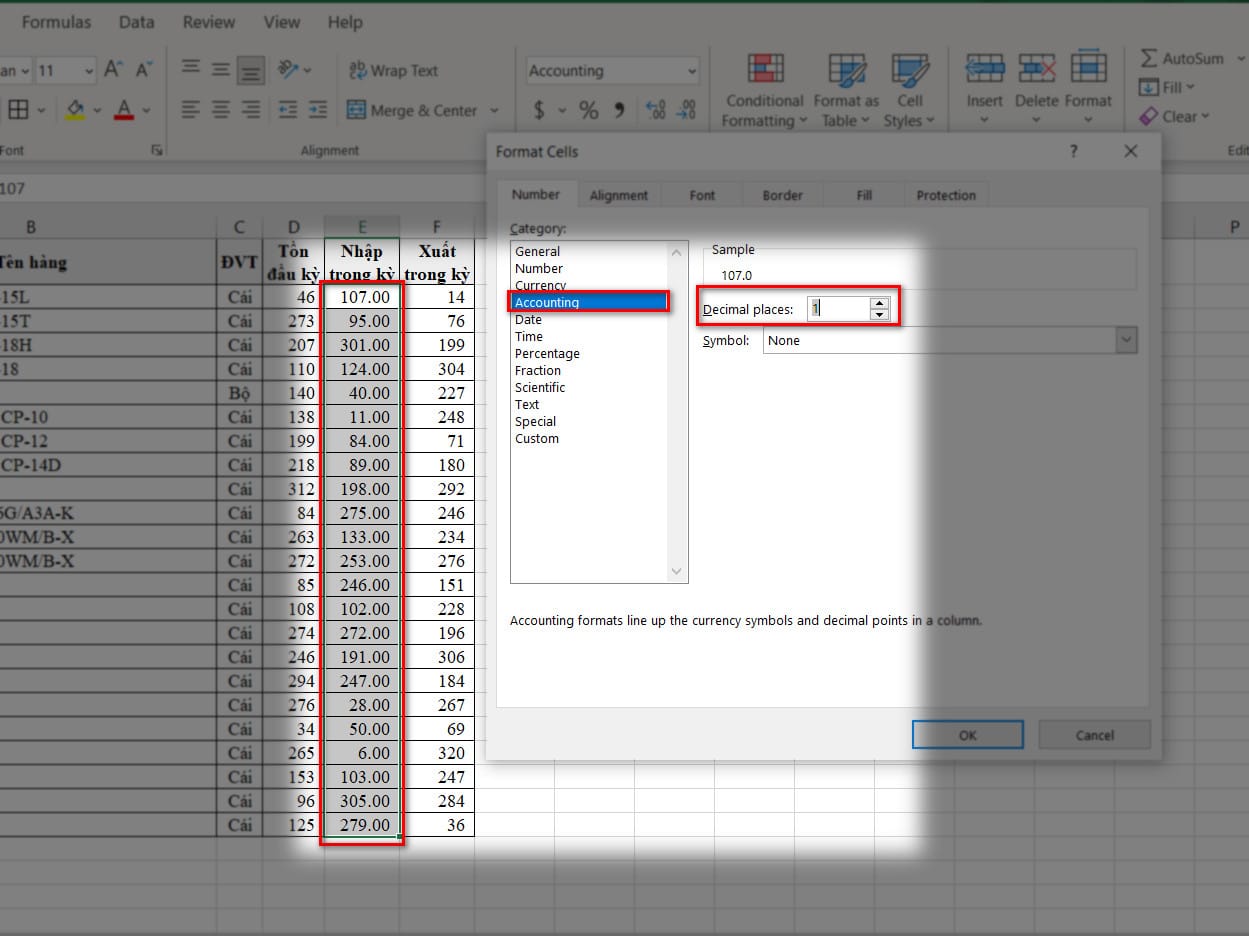The width and height of the screenshot is (1249, 936).
Task: Click the Help question mark in Format Cells
Action: click(x=1074, y=151)
